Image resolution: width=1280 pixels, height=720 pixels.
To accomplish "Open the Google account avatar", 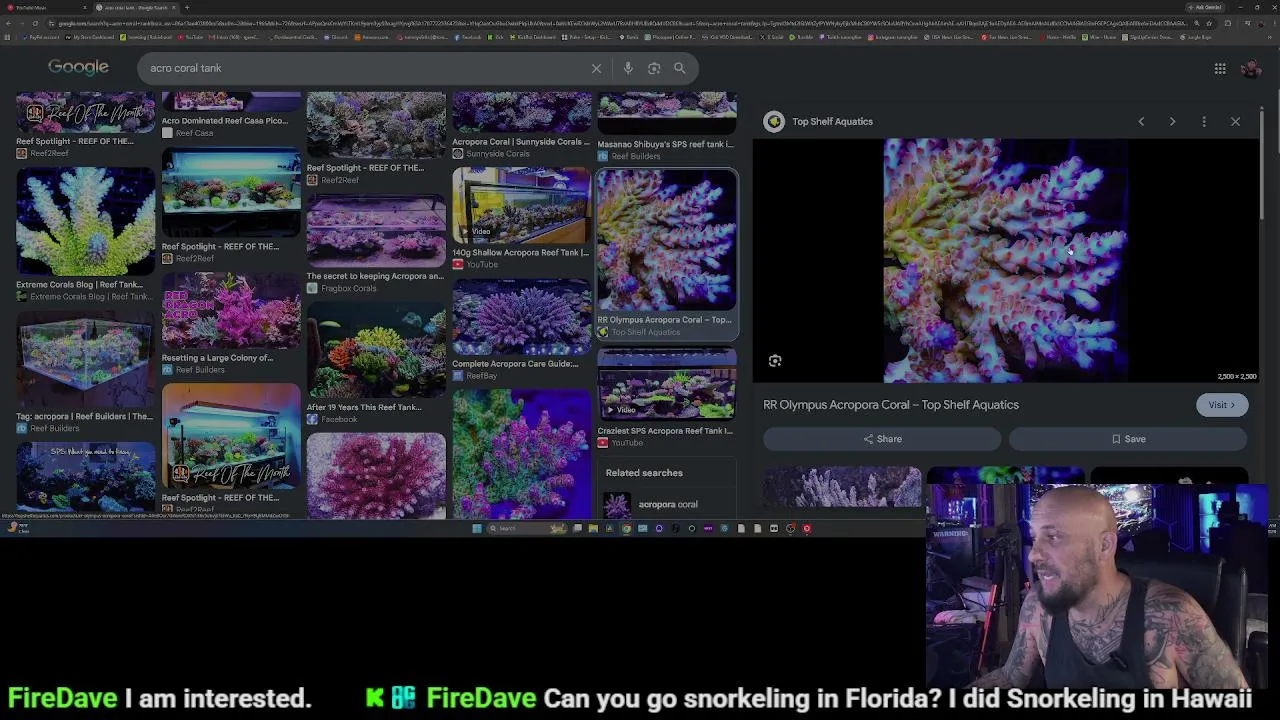I will [x=1250, y=68].
